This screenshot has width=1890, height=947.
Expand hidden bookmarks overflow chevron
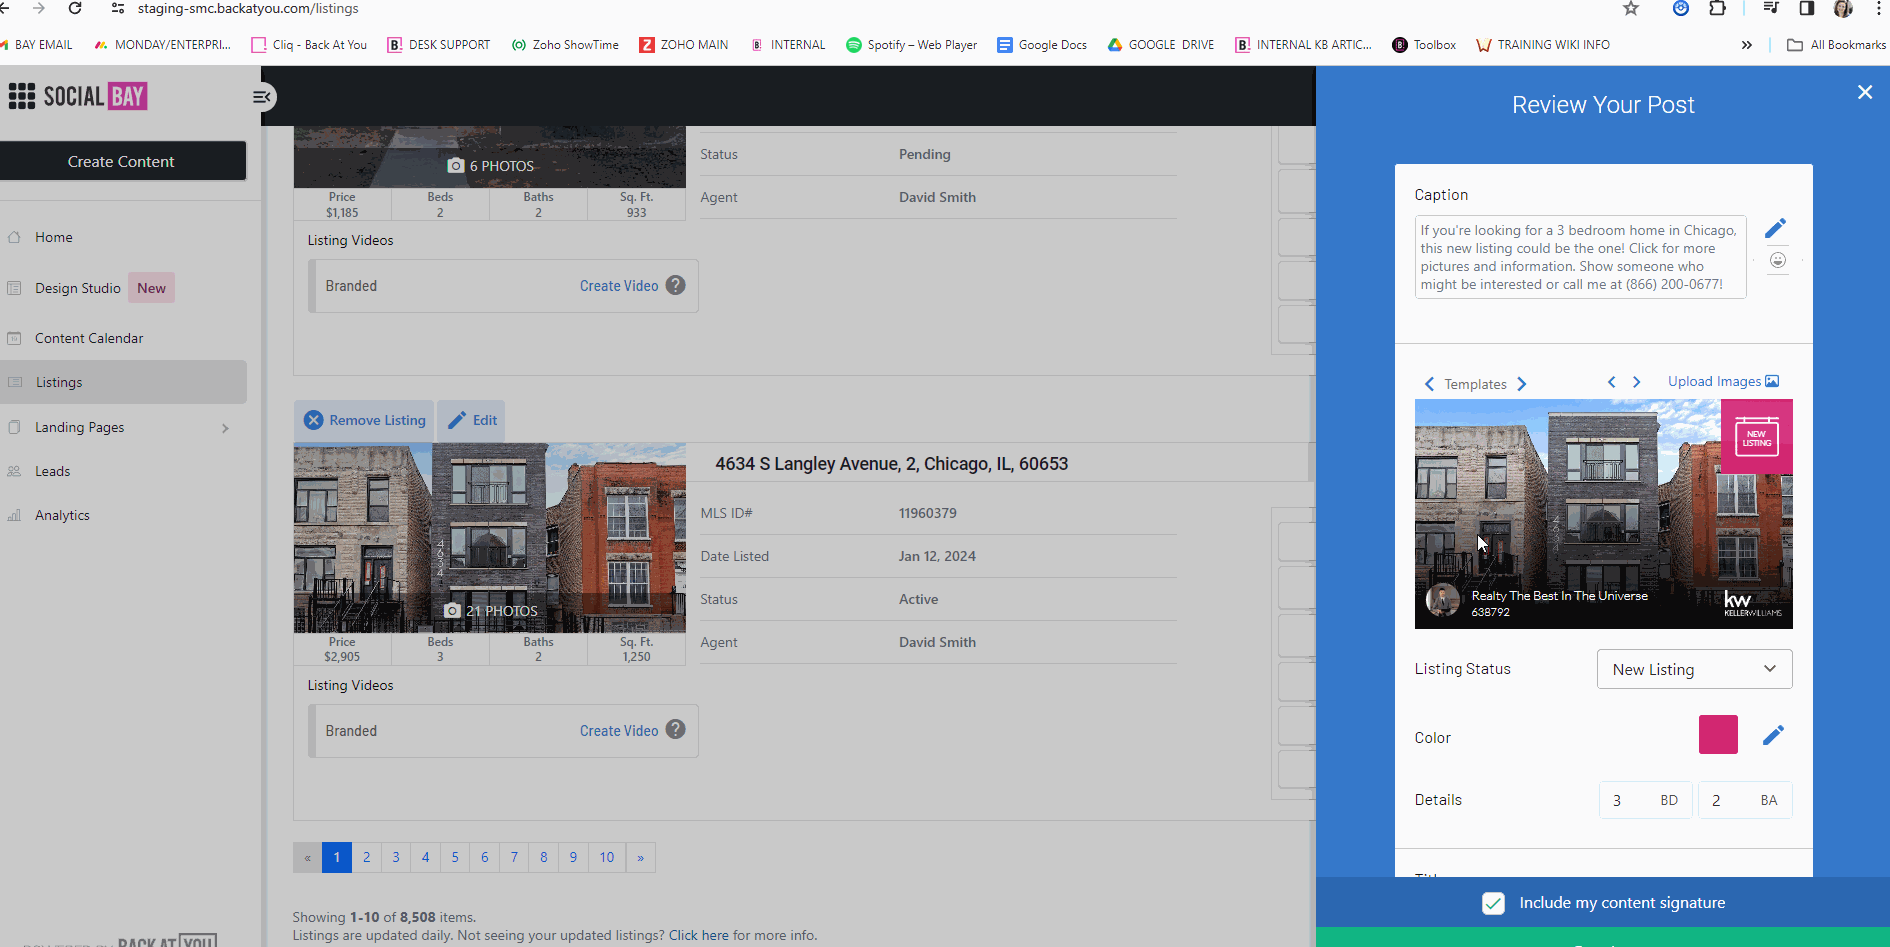click(x=1746, y=45)
